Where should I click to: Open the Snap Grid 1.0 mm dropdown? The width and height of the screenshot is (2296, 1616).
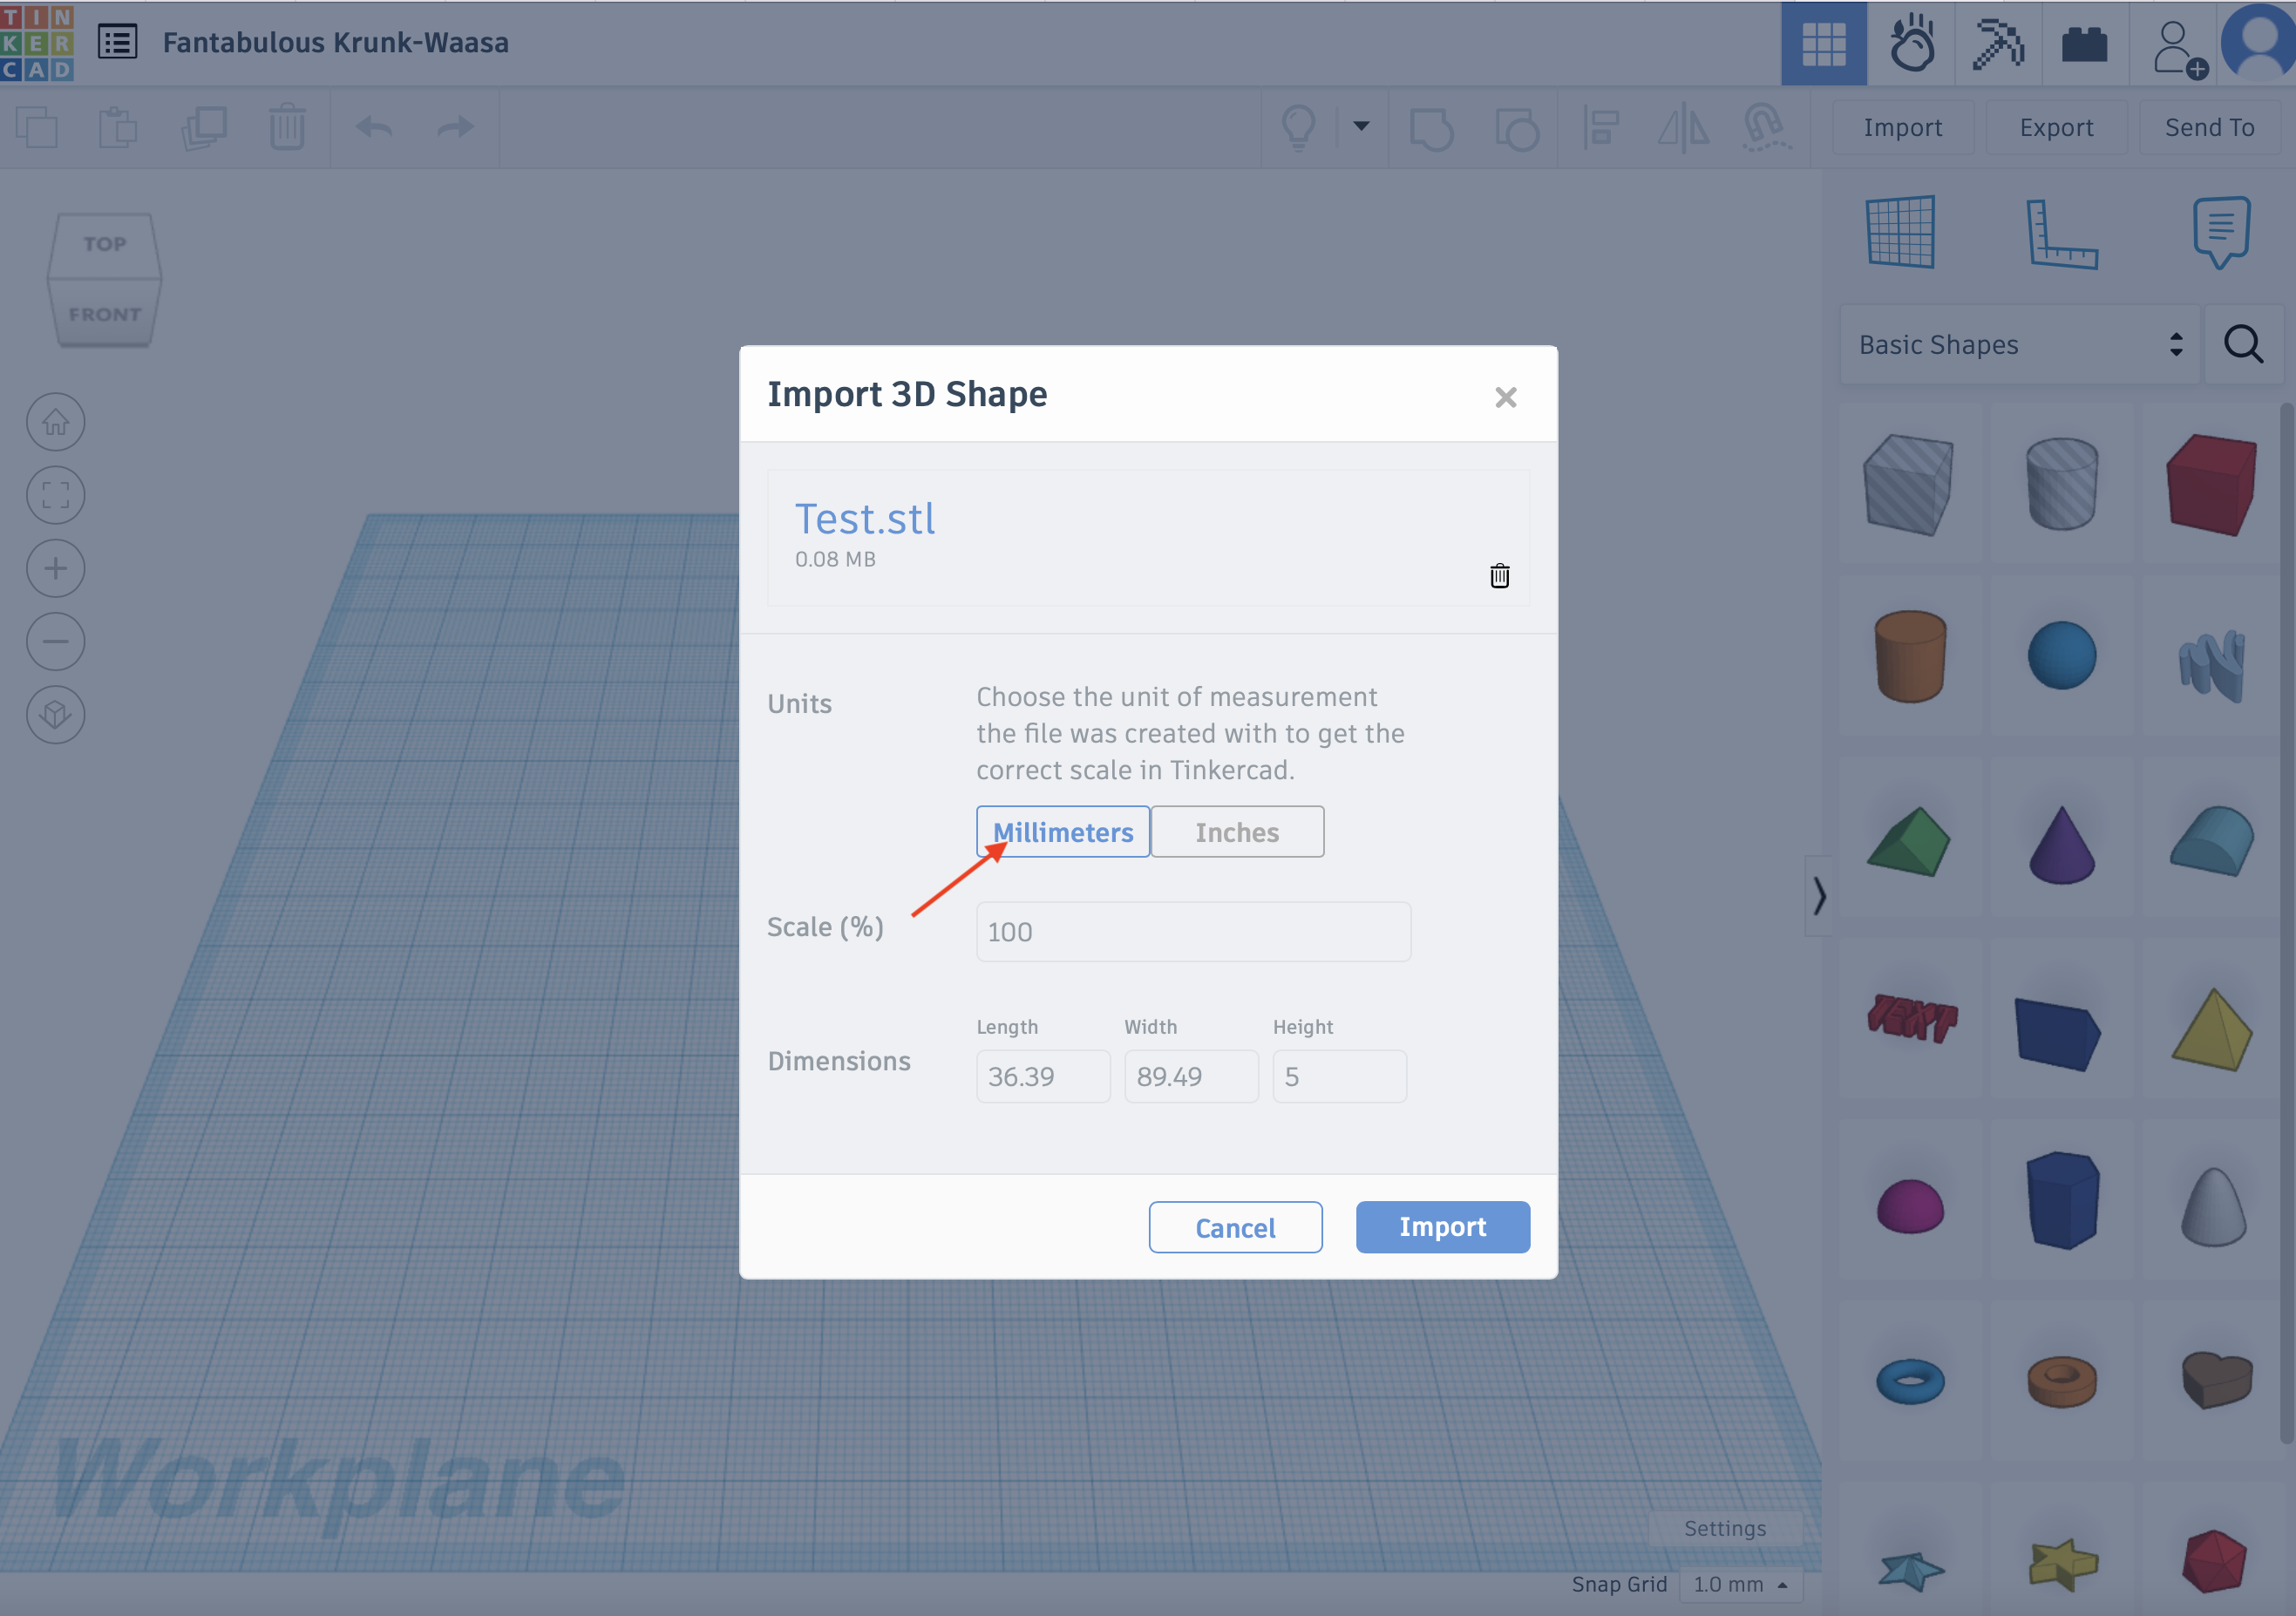pyautogui.click(x=1740, y=1584)
